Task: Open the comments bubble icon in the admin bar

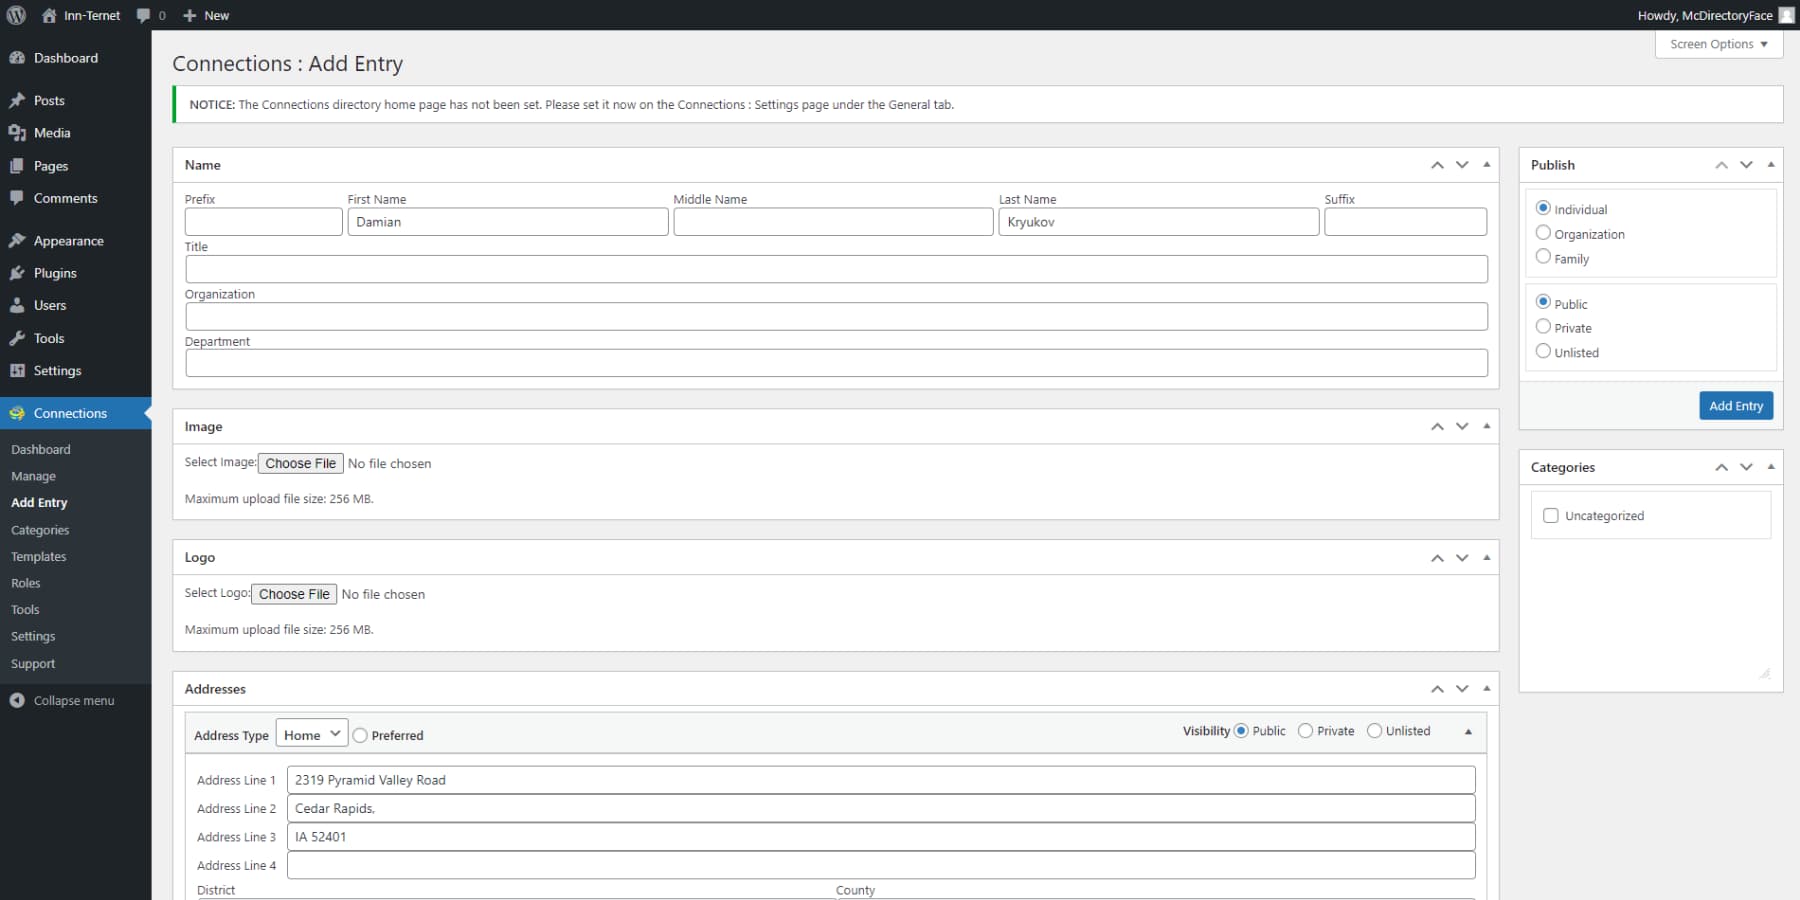Action: [x=143, y=15]
